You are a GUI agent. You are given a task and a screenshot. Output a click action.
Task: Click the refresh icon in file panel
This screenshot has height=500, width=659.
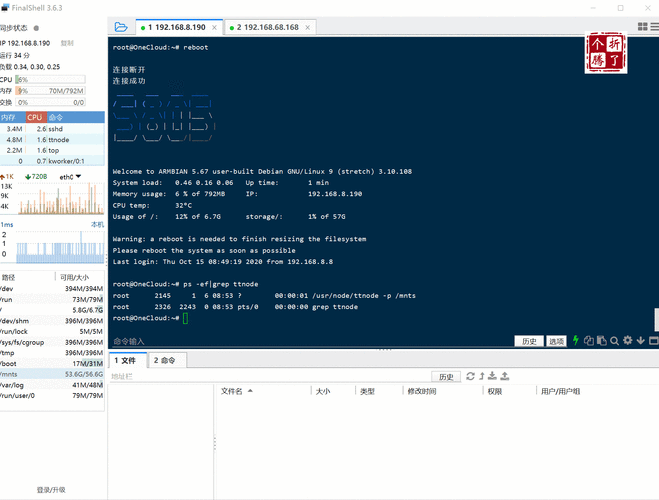pyautogui.click(x=470, y=376)
